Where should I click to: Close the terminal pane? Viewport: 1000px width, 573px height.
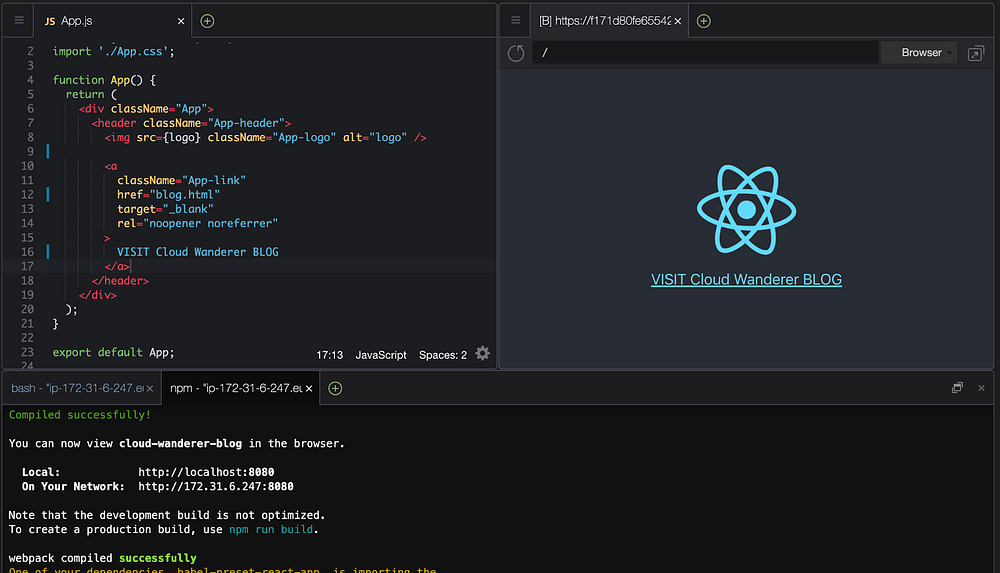982,388
